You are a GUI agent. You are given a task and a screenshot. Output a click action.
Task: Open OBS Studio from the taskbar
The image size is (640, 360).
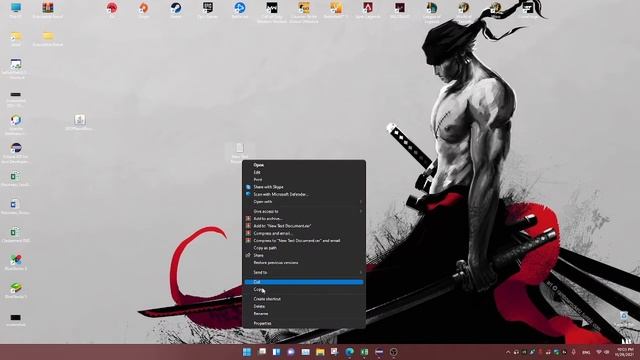click(393, 352)
